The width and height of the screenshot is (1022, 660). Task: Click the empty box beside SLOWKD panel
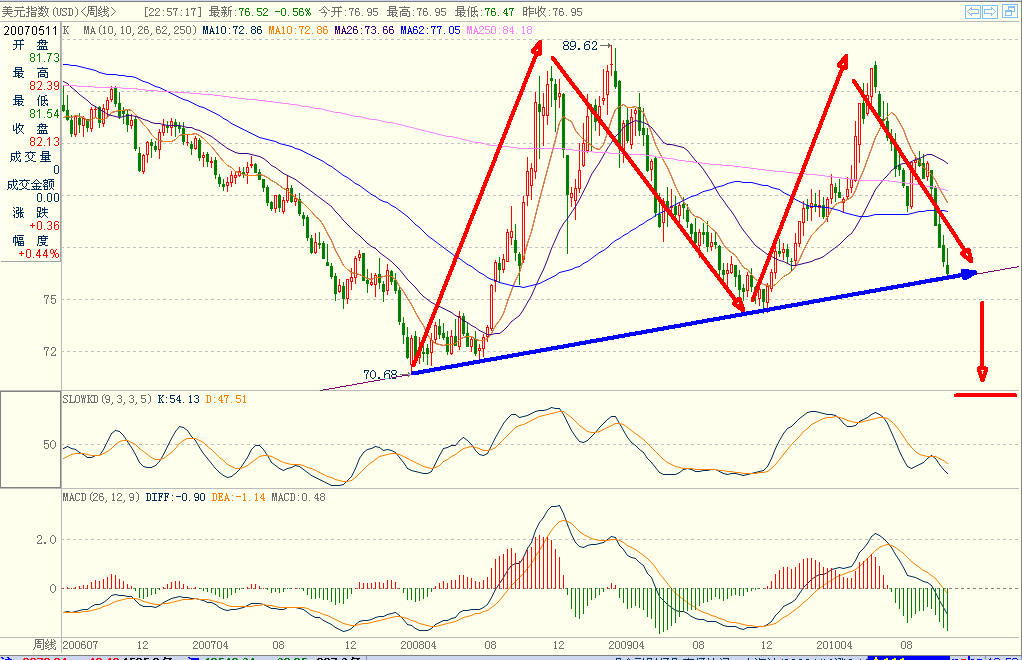31,439
